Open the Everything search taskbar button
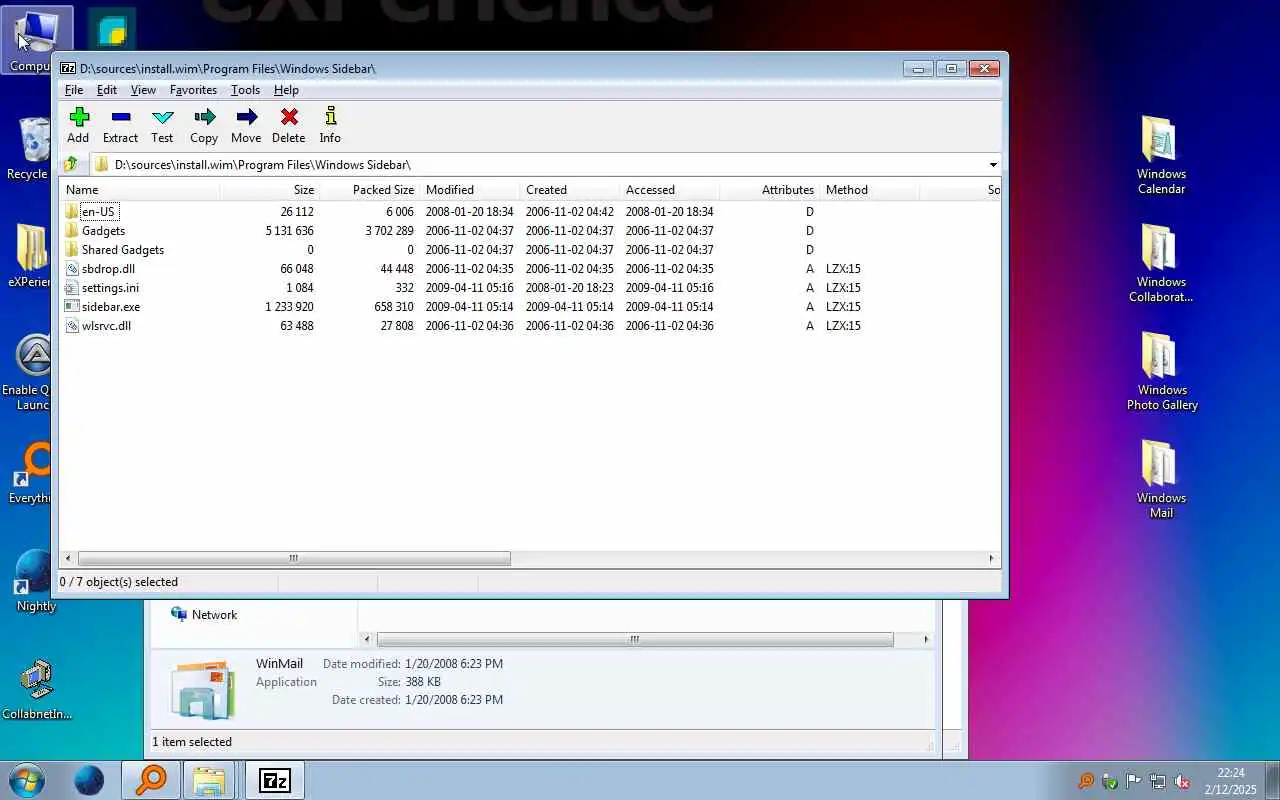1280x800 pixels. click(x=151, y=780)
